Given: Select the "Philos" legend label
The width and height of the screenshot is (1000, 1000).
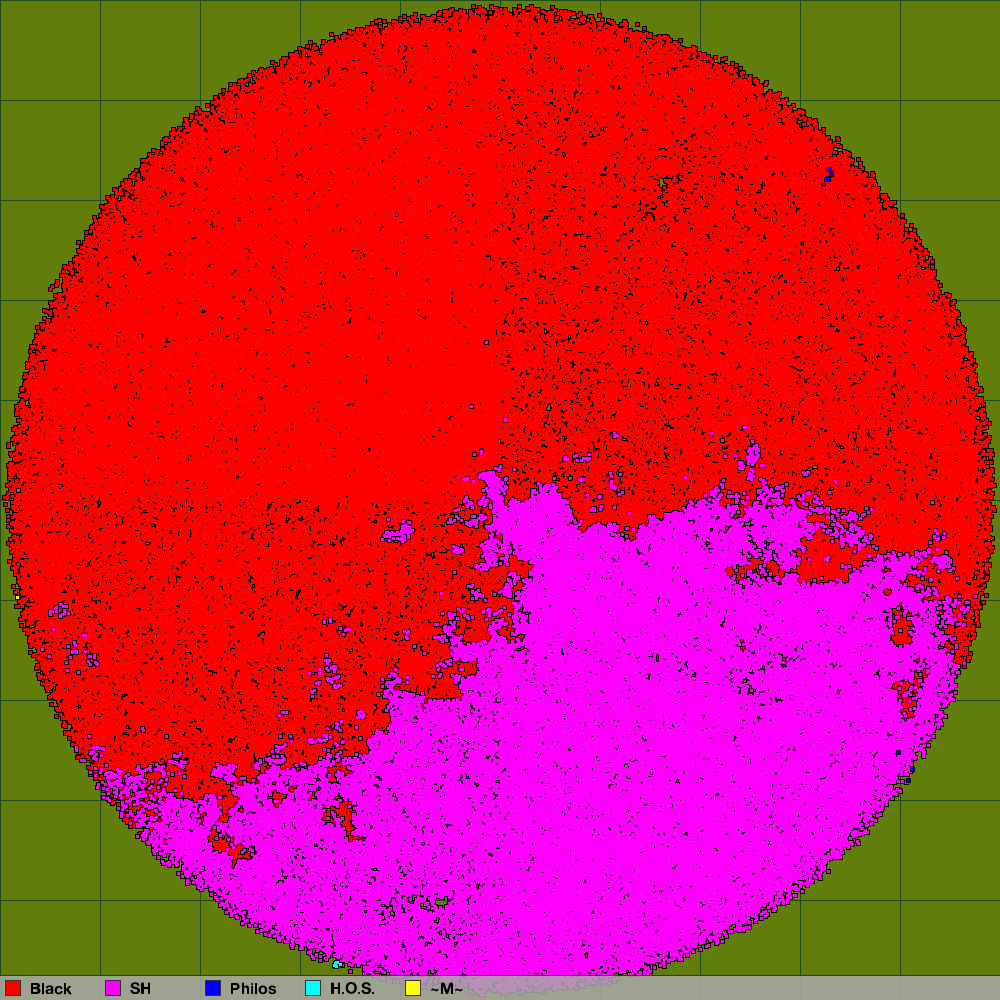Looking at the screenshot, I should pos(253,989).
